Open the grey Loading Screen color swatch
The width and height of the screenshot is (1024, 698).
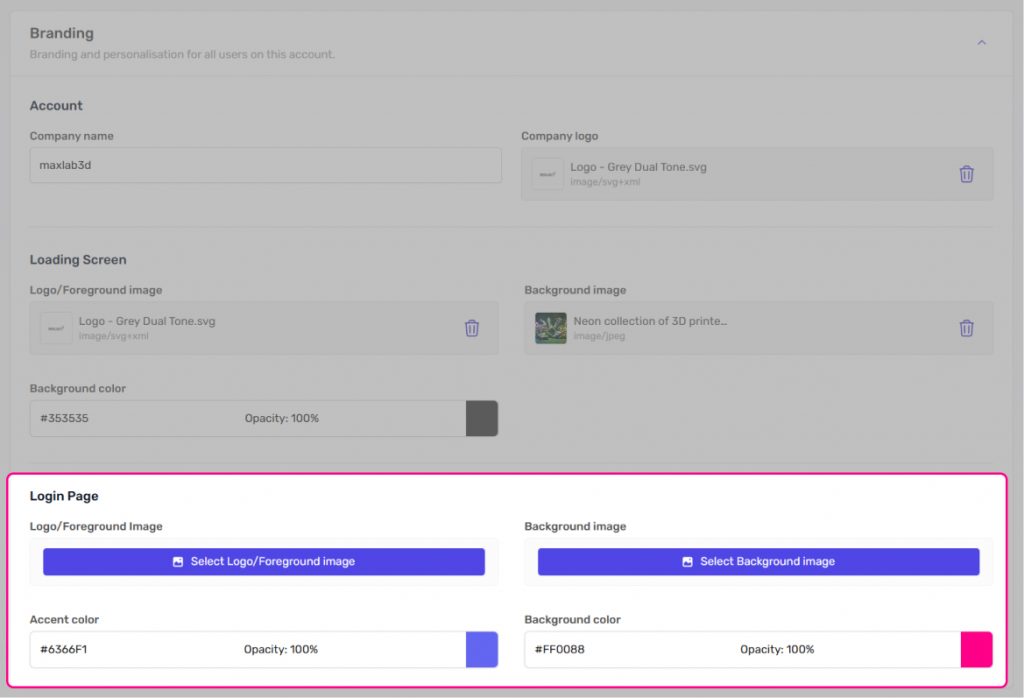pos(481,418)
